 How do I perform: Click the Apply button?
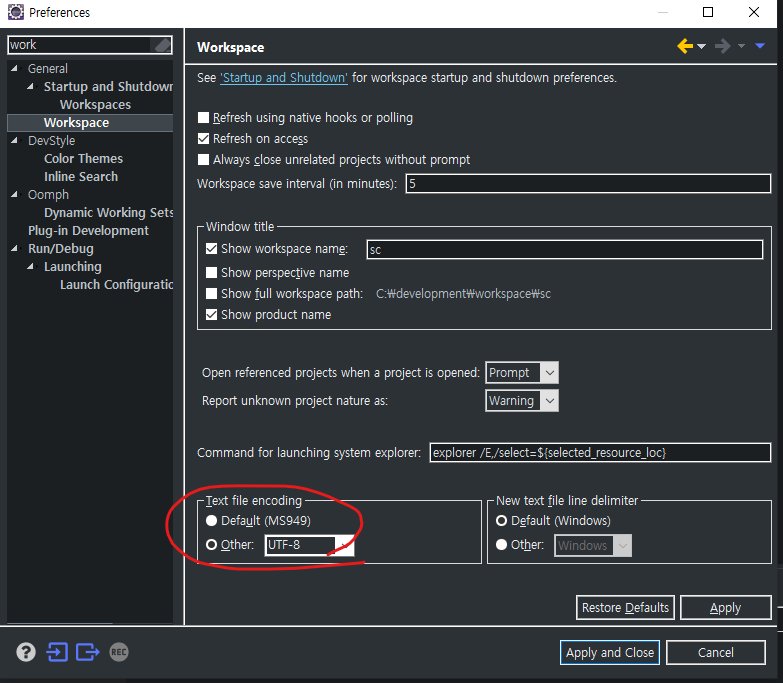pos(726,608)
